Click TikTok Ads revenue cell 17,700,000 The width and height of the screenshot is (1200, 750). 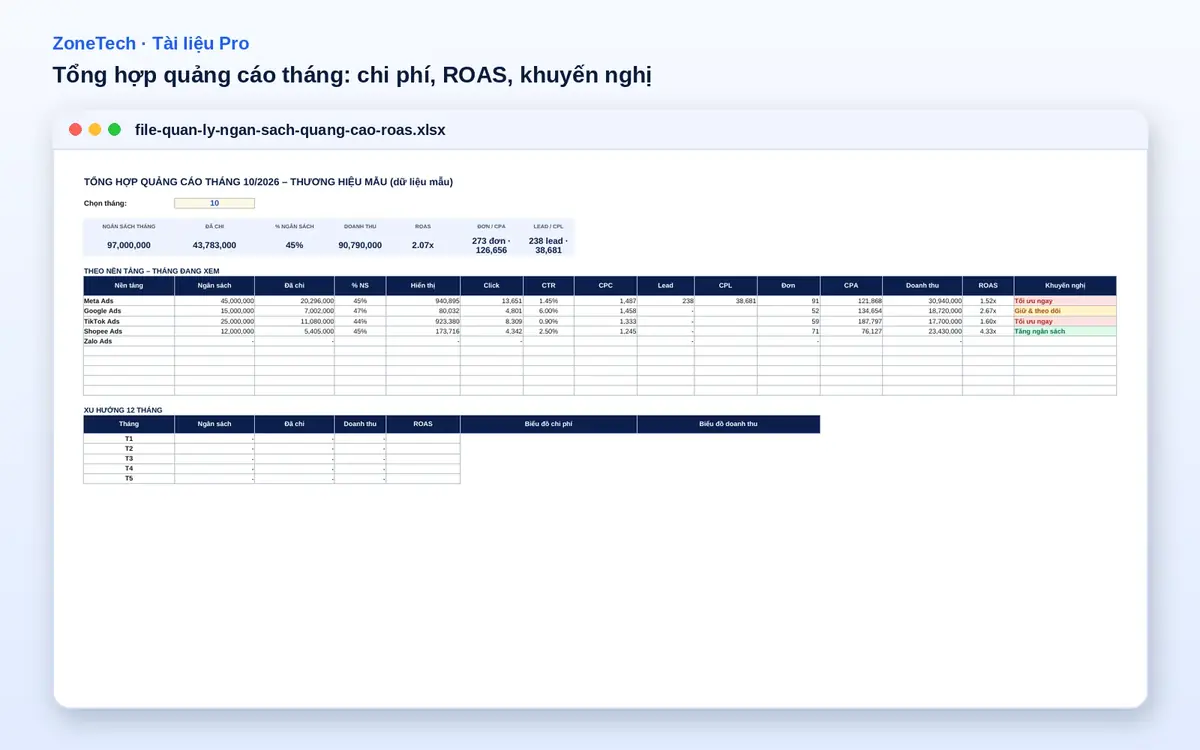coord(922,321)
